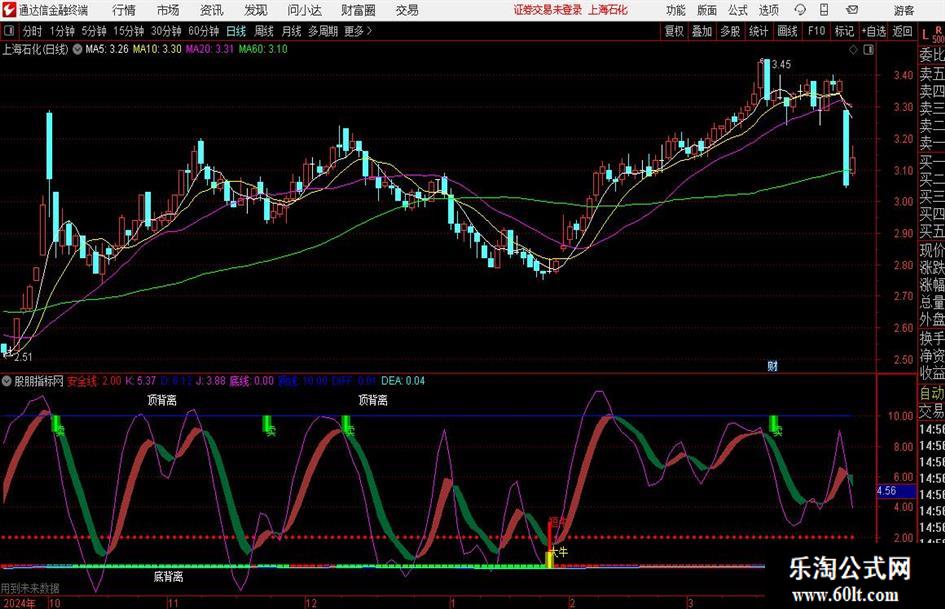The height and width of the screenshot is (609, 945).
Task: Open the 财富圈 menu
Action: (x=358, y=10)
